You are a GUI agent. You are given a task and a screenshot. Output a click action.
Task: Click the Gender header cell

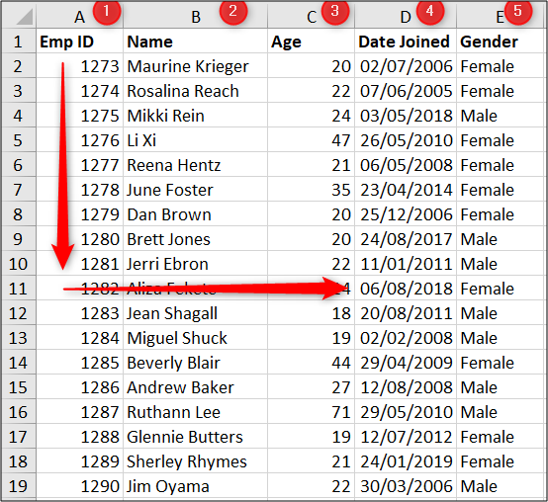[500, 41]
